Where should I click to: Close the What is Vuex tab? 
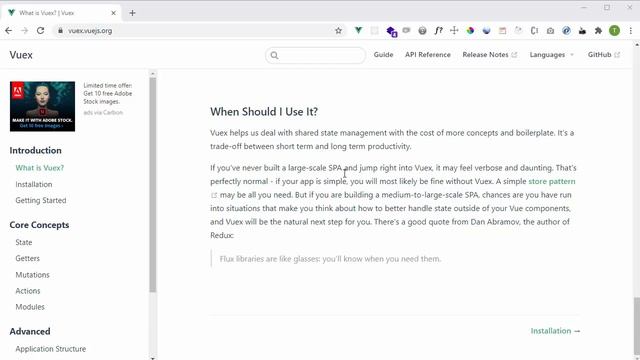click(x=113, y=13)
